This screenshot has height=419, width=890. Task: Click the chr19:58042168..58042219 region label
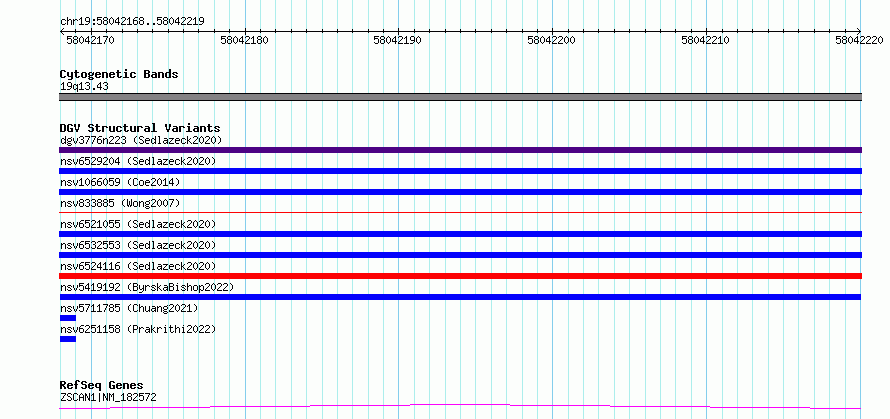tap(132, 22)
